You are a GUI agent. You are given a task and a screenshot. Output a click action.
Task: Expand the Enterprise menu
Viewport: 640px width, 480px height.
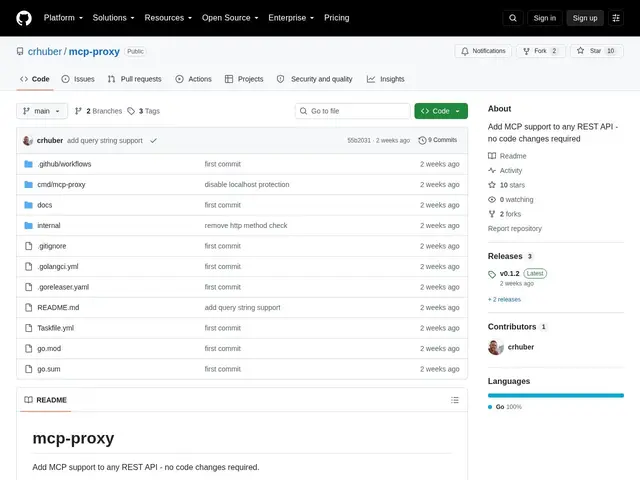pos(291,18)
